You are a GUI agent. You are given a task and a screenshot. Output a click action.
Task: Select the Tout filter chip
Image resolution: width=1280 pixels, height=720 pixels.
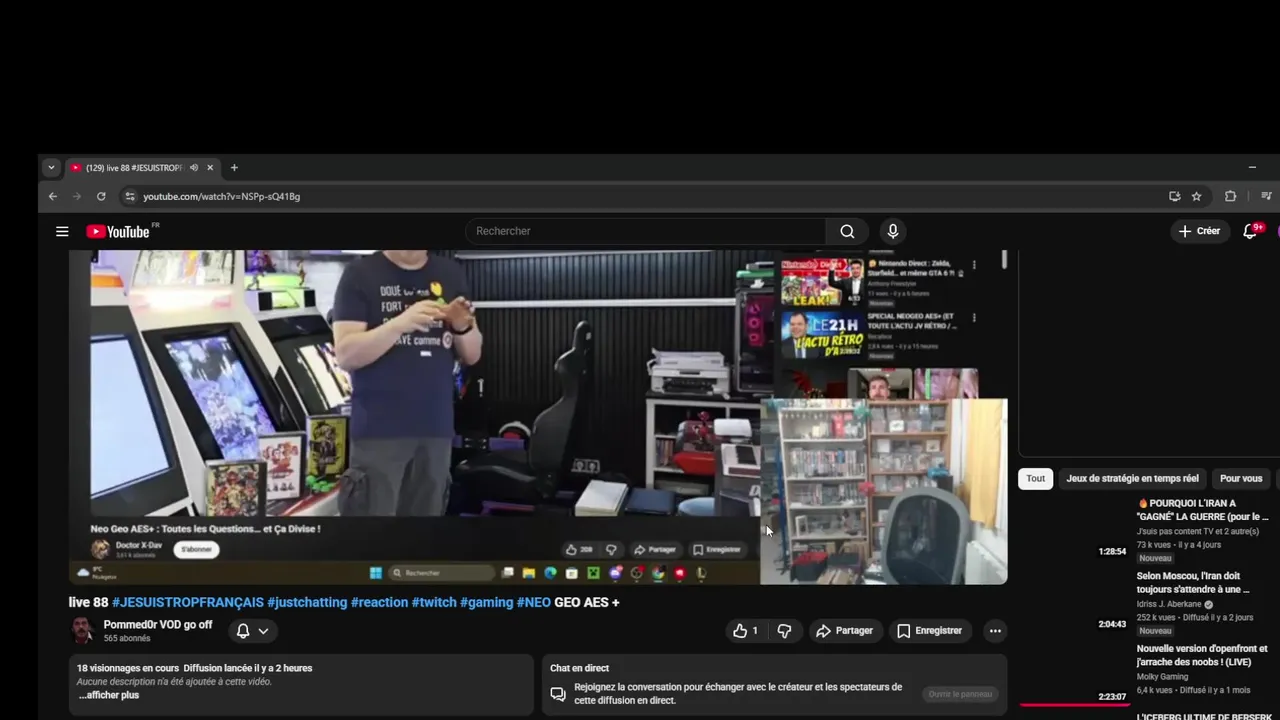[x=1036, y=478]
